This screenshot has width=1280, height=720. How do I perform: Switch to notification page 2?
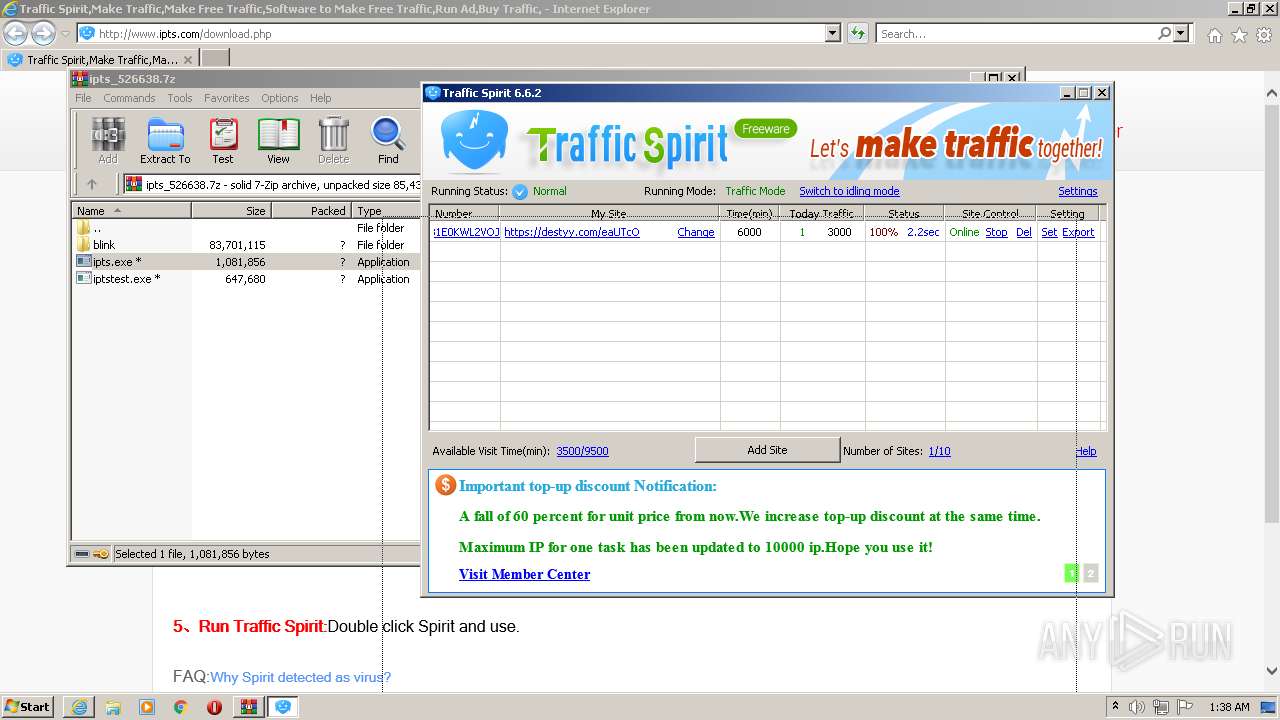point(1090,573)
